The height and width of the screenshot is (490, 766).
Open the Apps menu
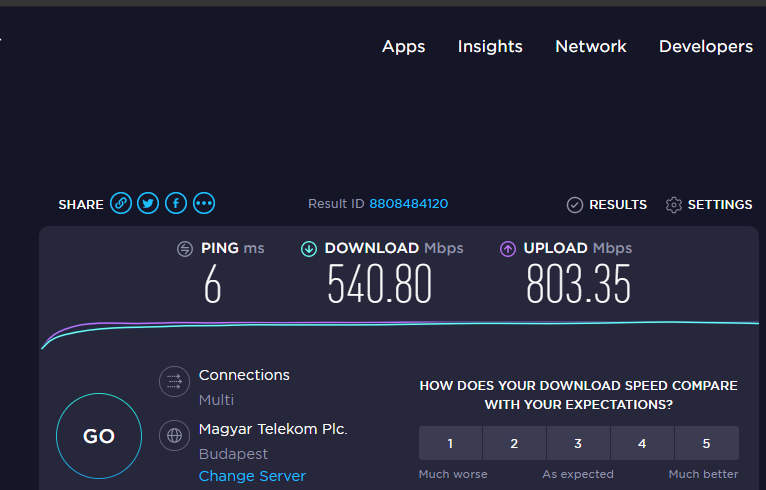(x=404, y=46)
